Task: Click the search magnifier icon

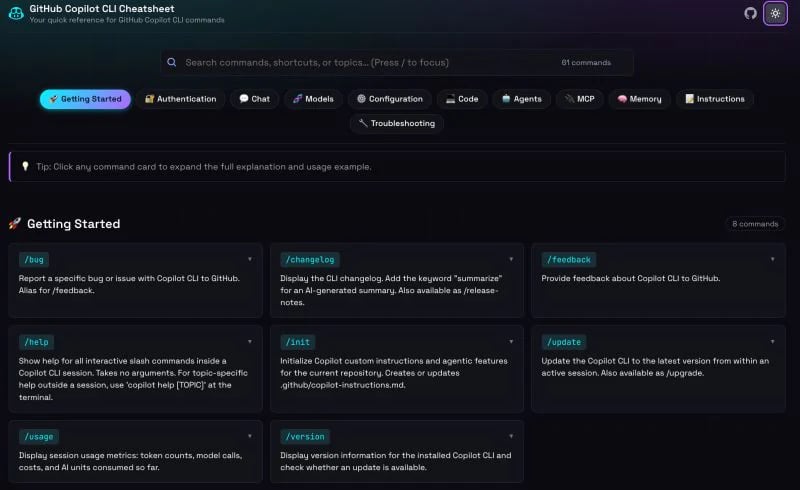Action: point(172,62)
